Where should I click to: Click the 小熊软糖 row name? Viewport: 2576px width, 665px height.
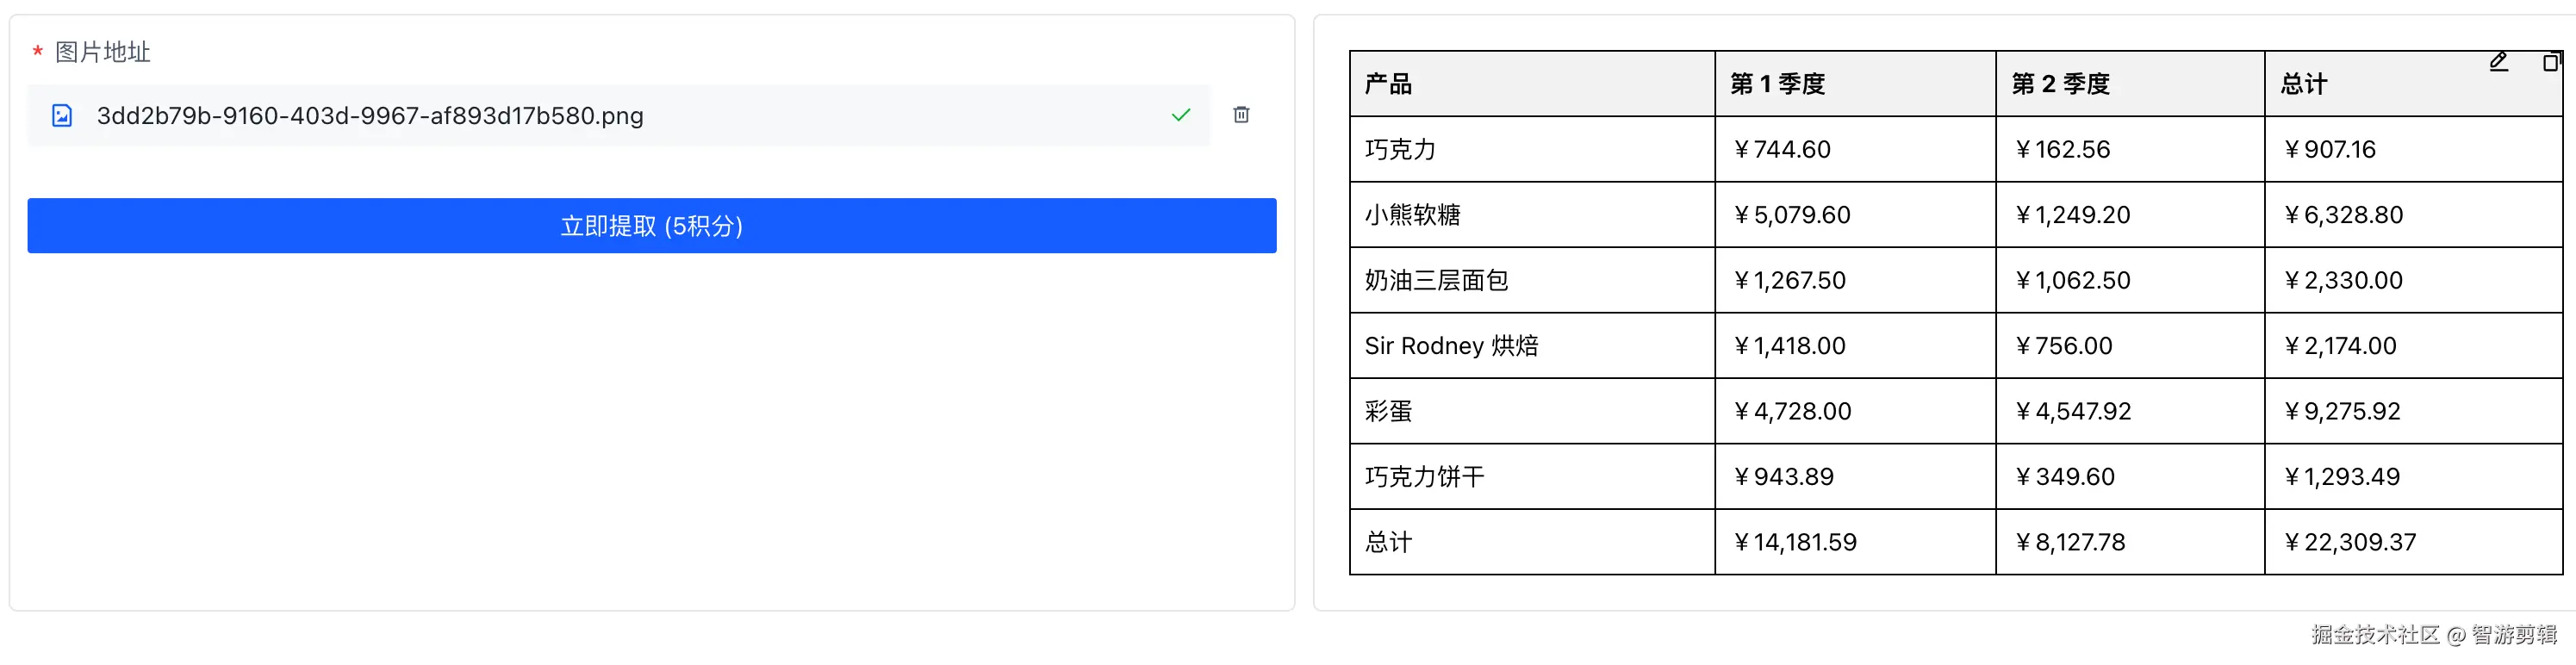click(1412, 215)
